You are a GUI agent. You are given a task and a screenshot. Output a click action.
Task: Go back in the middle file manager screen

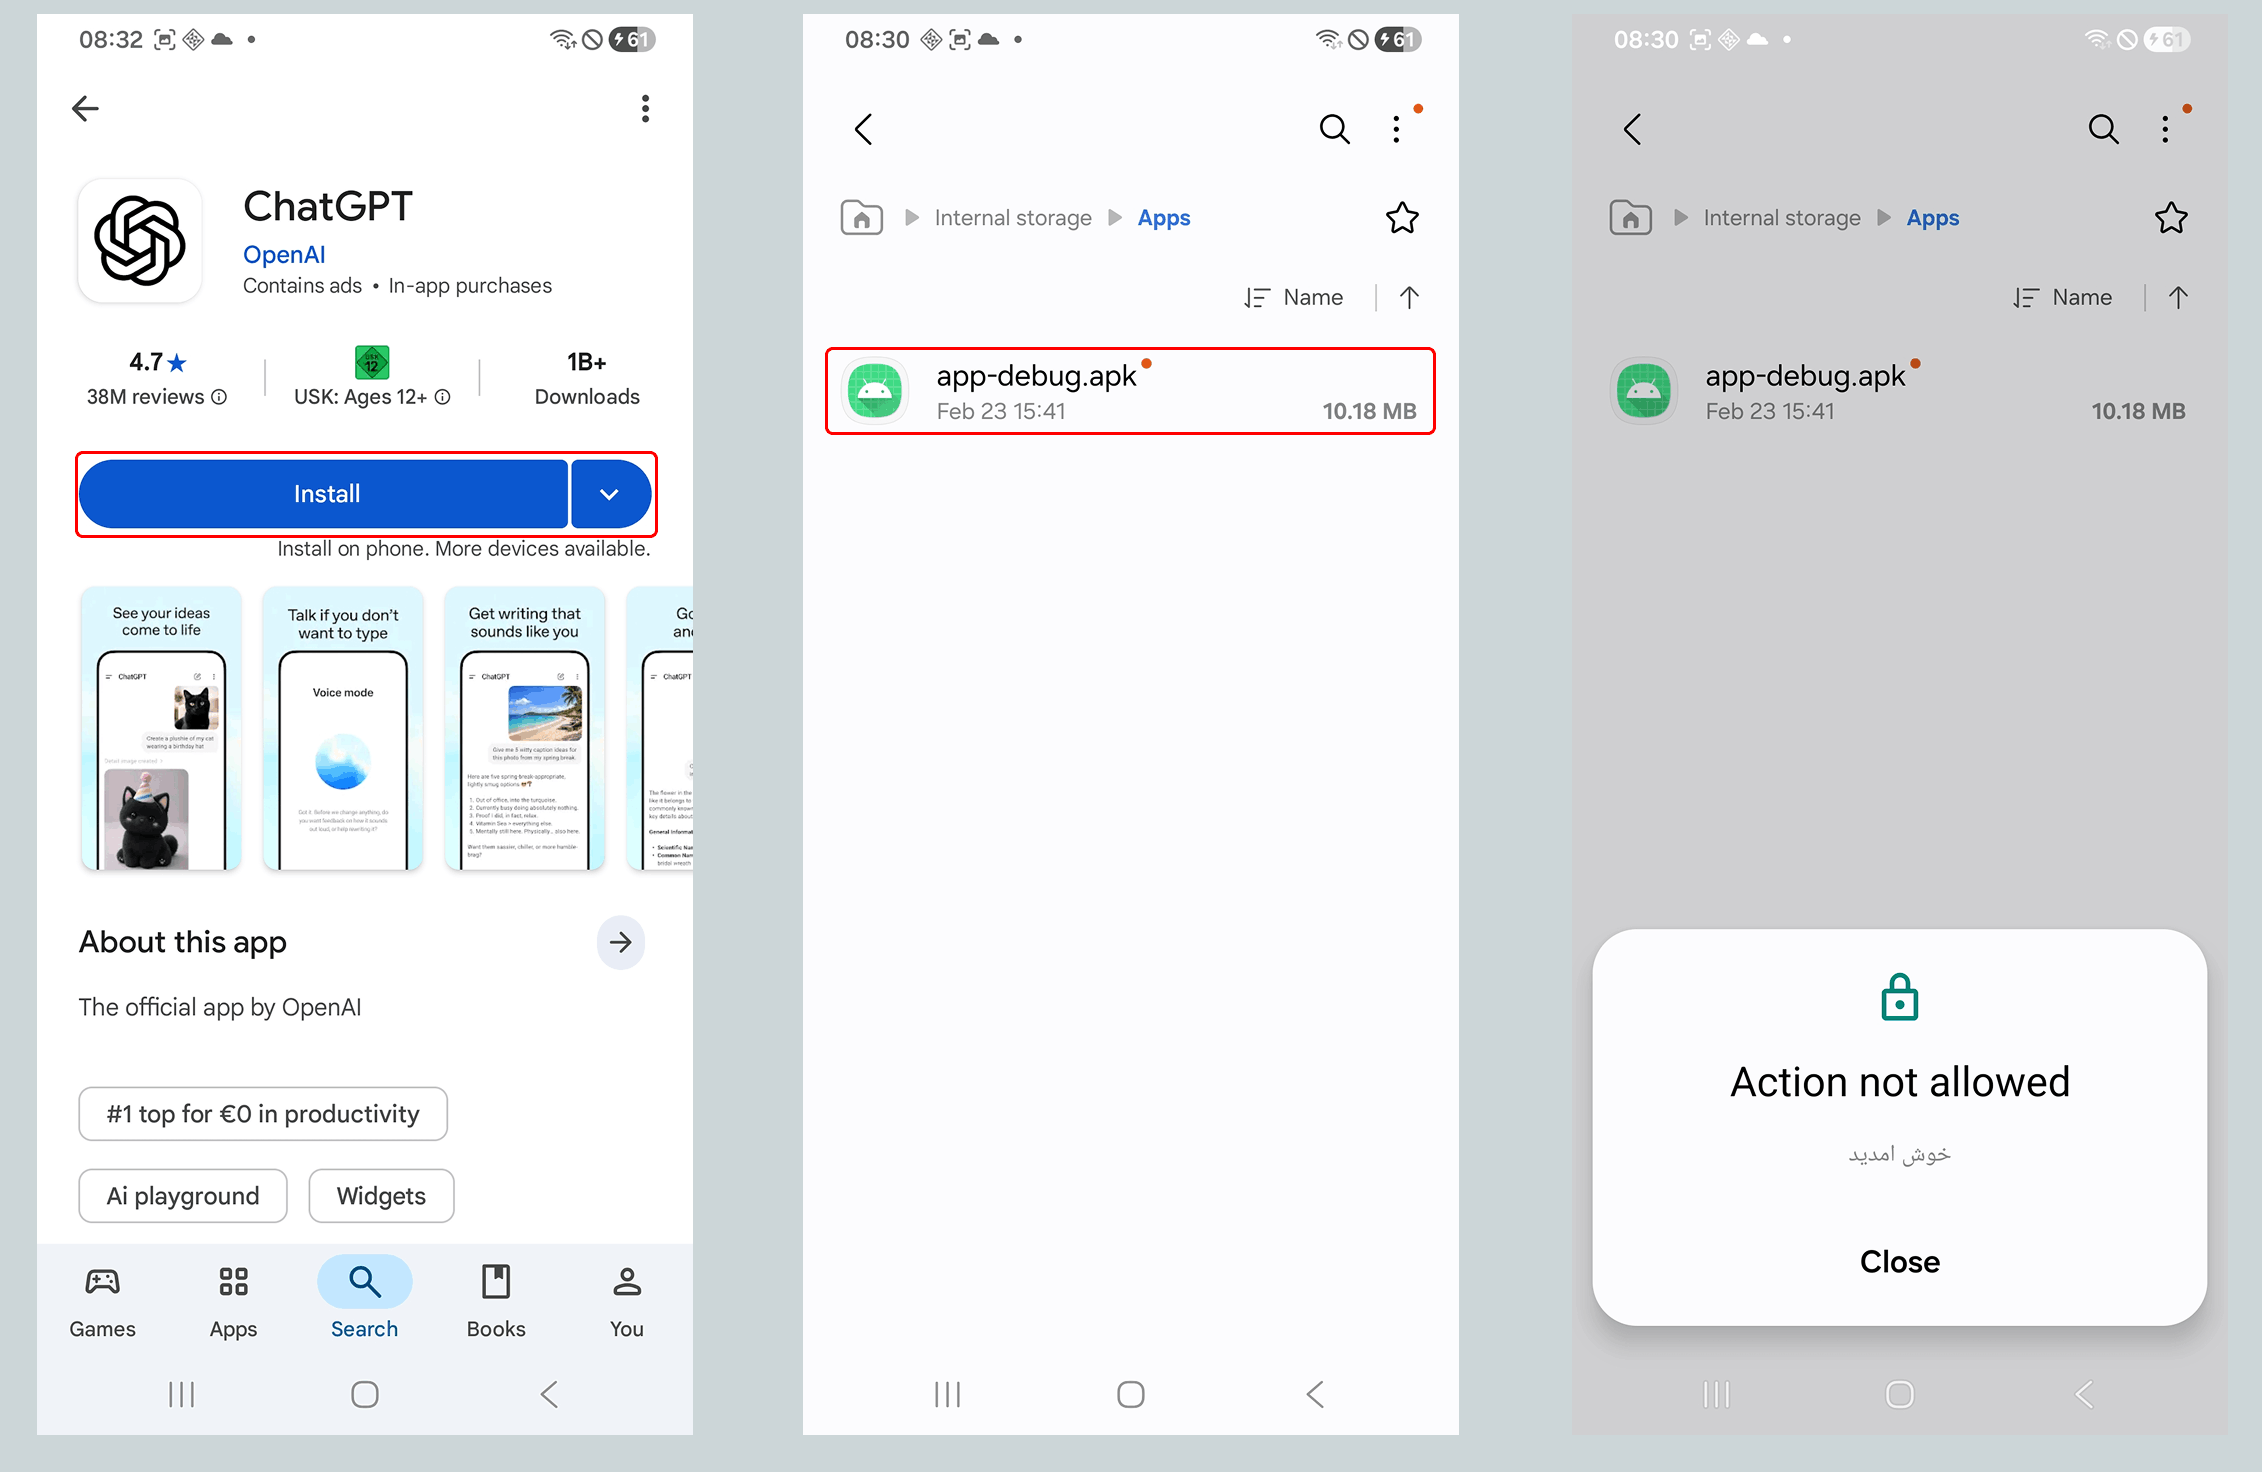point(864,129)
